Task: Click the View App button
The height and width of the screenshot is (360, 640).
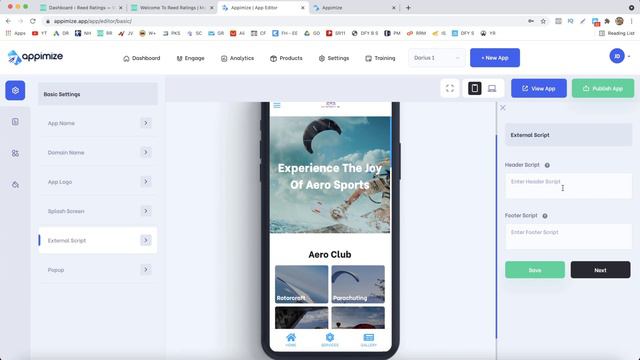Action: pyautogui.click(x=539, y=88)
